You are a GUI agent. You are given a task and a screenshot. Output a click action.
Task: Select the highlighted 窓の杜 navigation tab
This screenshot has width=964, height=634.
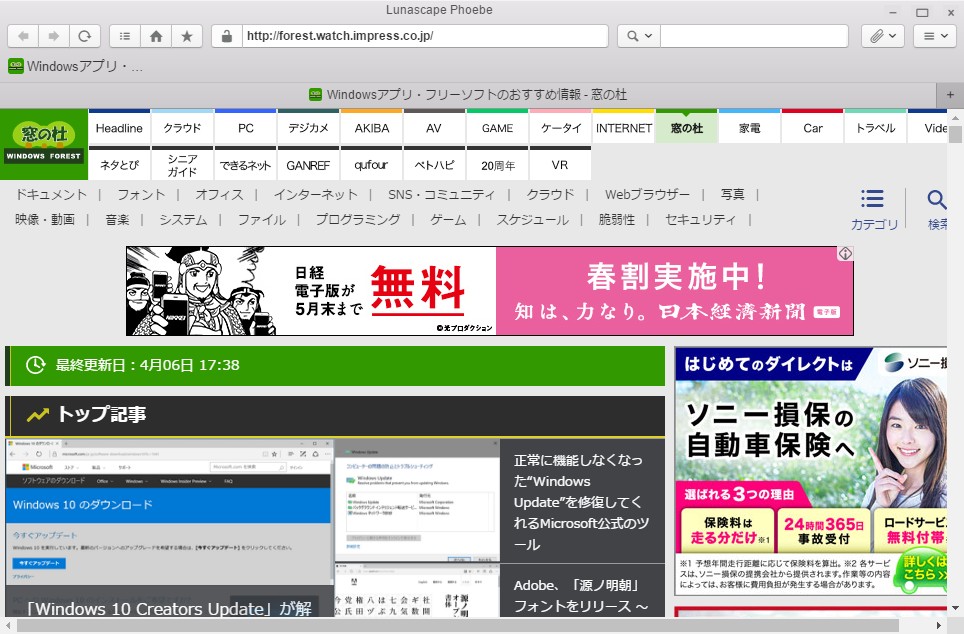click(x=687, y=128)
